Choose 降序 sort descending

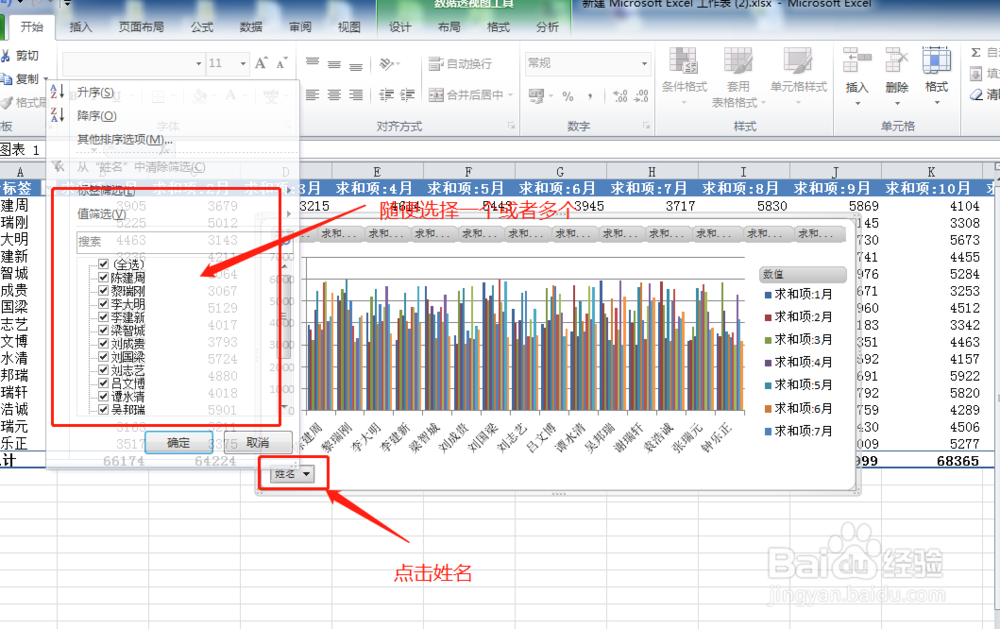coord(96,116)
